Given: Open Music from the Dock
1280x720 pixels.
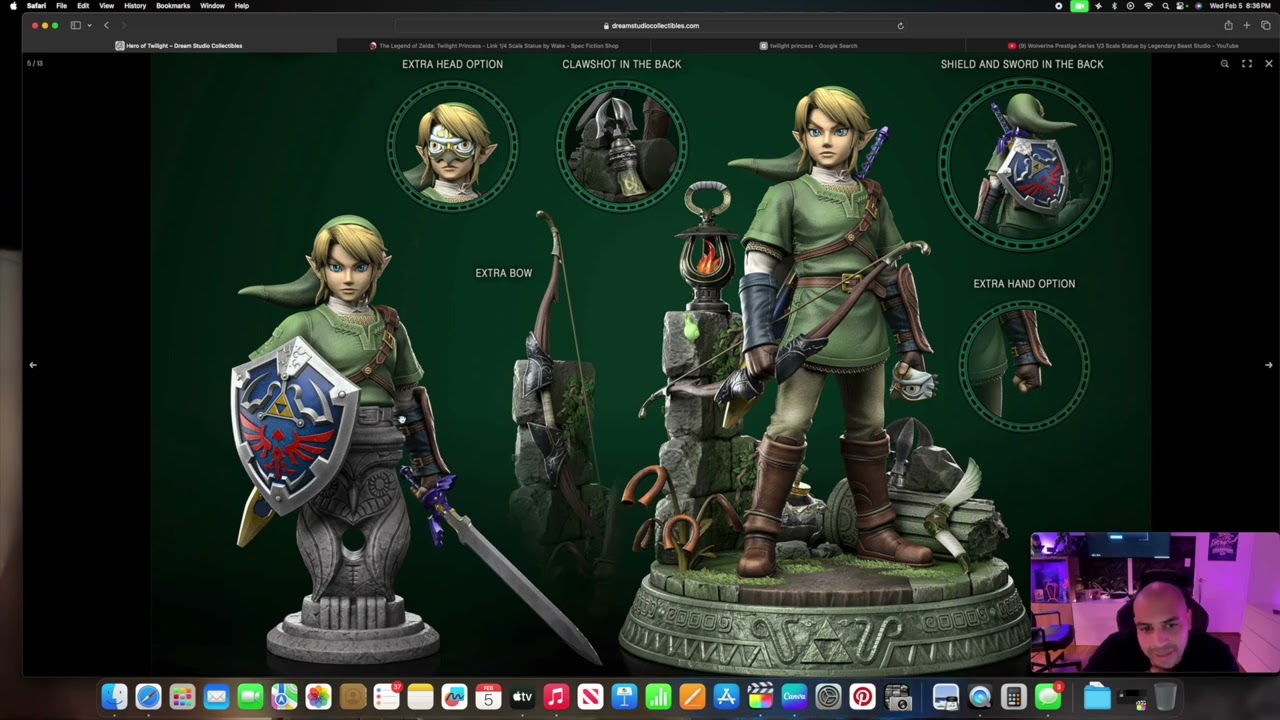Looking at the screenshot, I should pyautogui.click(x=556, y=697).
